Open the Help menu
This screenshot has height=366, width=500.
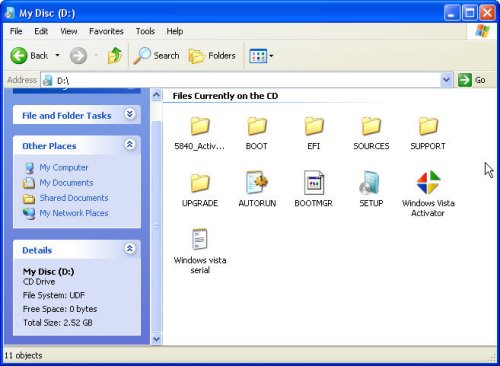(x=175, y=31)
